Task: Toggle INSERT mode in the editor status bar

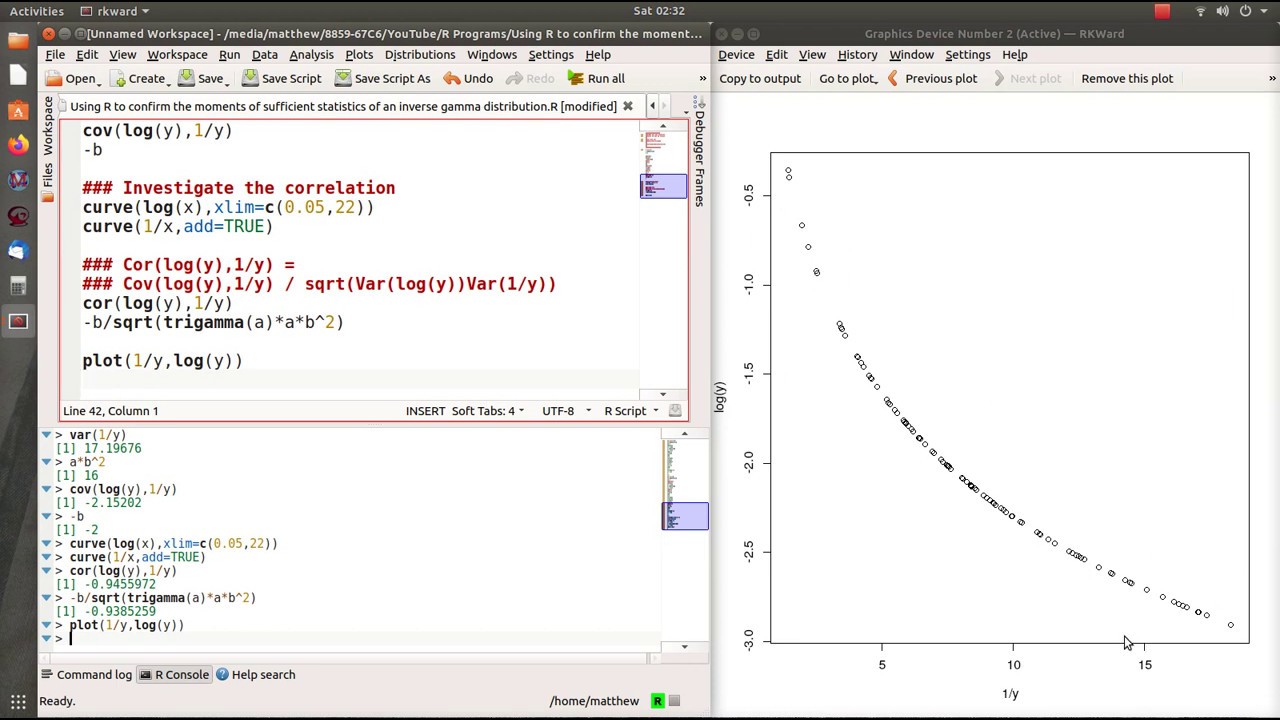Action: pos(425,411)
